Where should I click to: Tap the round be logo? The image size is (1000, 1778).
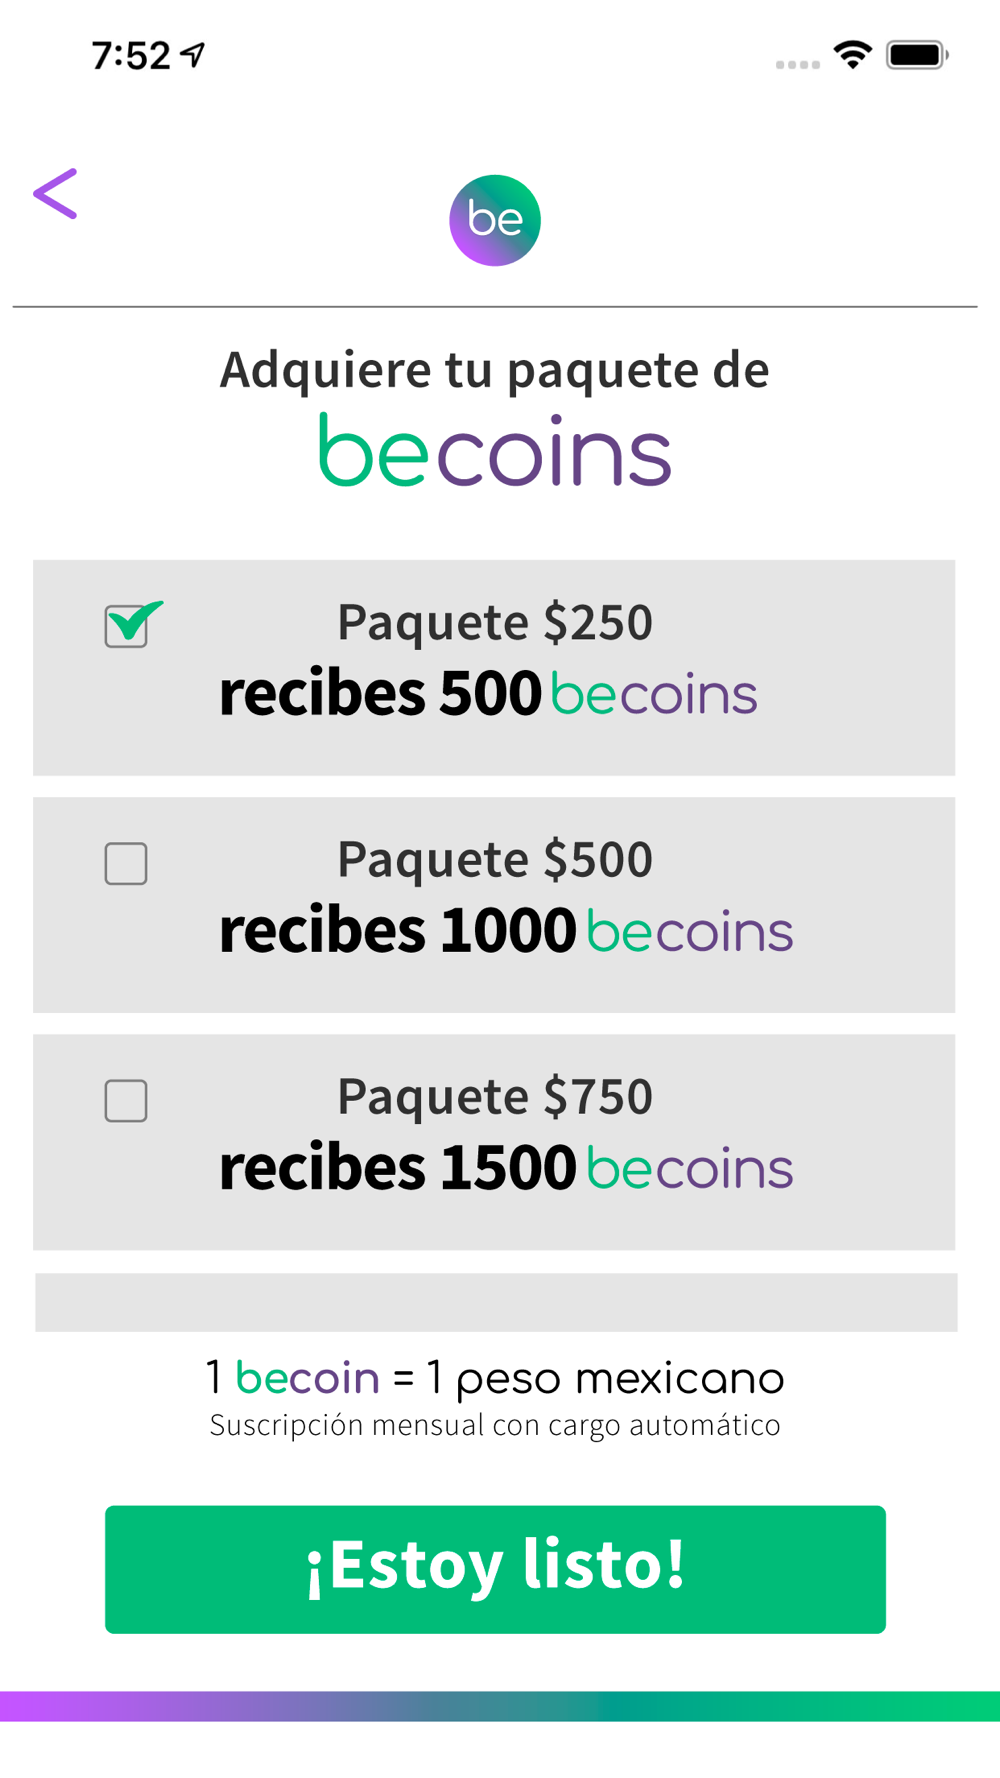click(x=495, y=220)
